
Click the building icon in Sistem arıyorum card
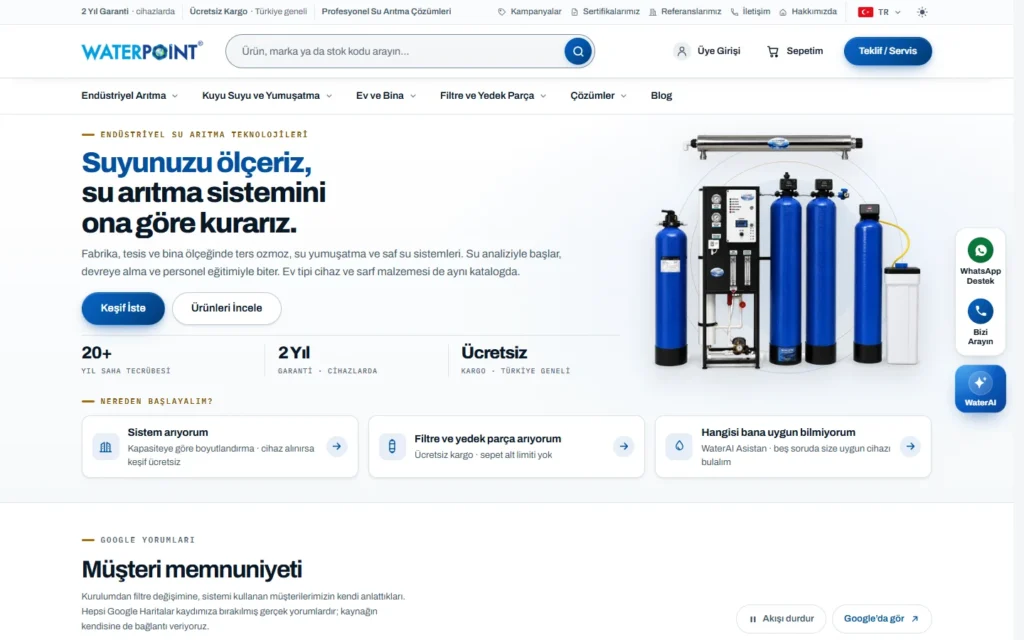[106, 447]
